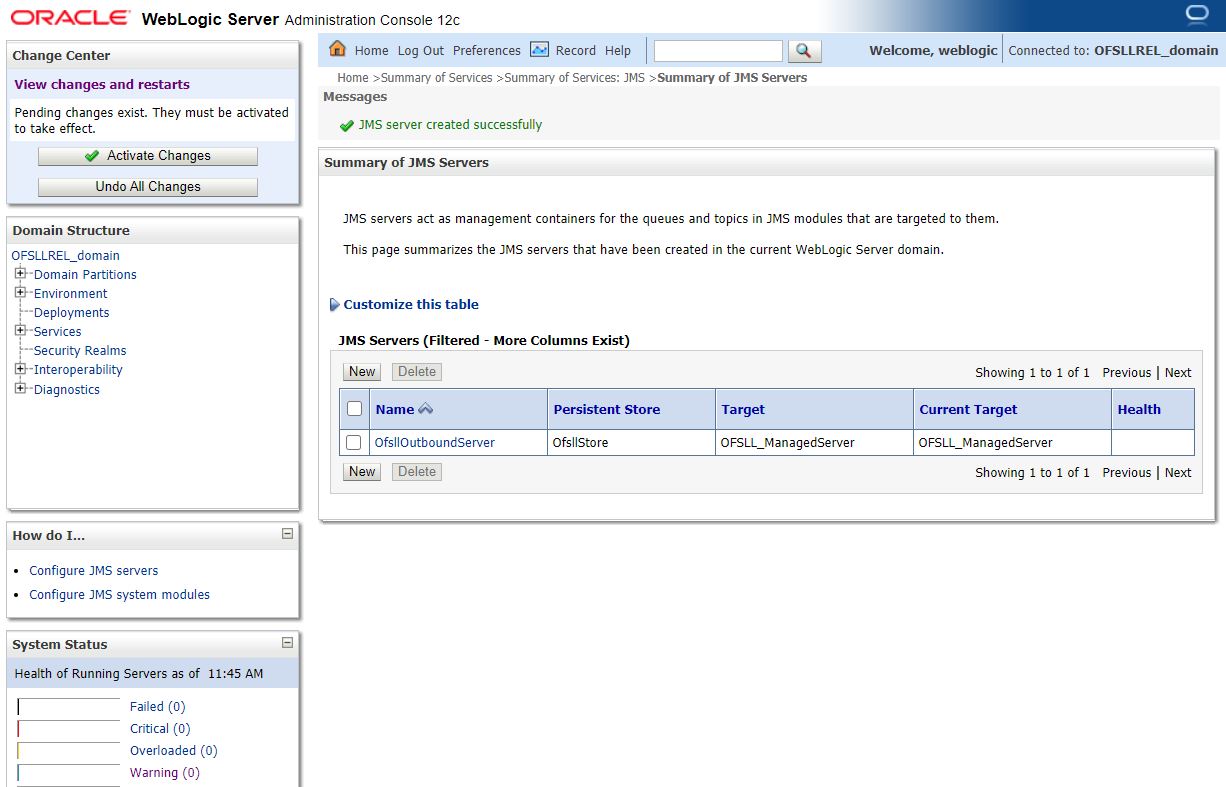Open OFSLLREL_domain in Domain Structure

(x=66, y=256)
